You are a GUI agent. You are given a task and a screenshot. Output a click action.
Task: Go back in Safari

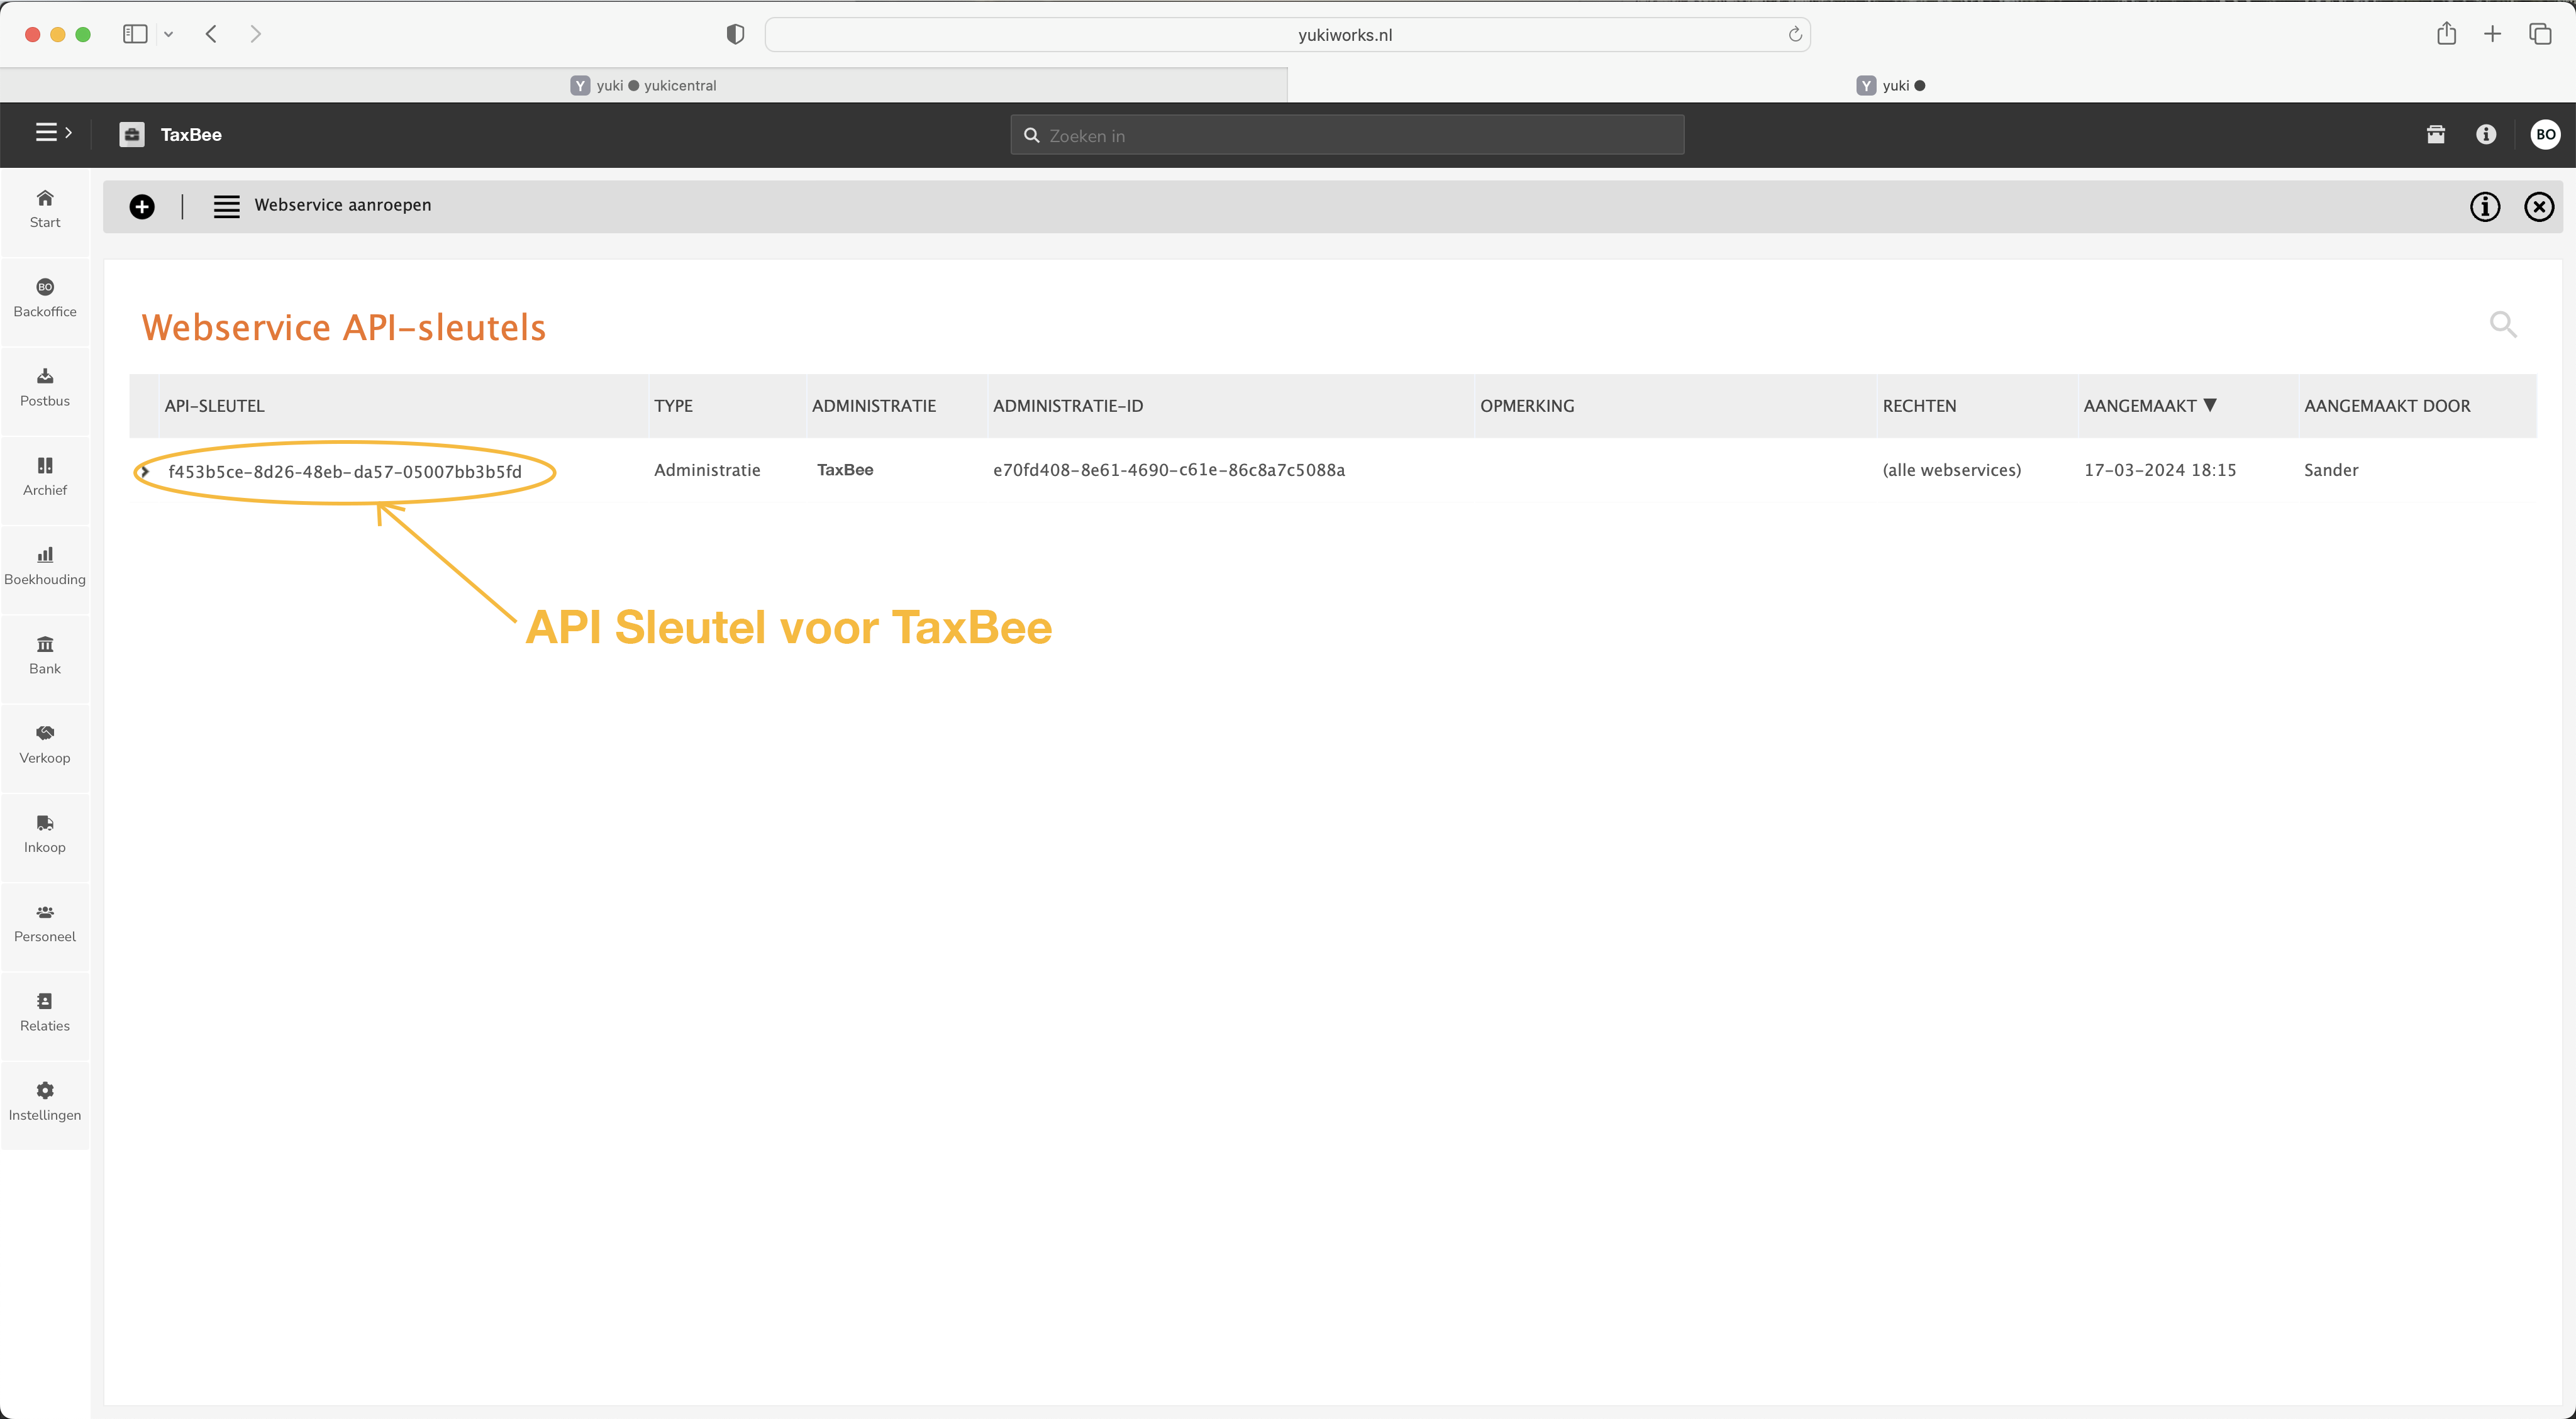[x=211, y=34]
